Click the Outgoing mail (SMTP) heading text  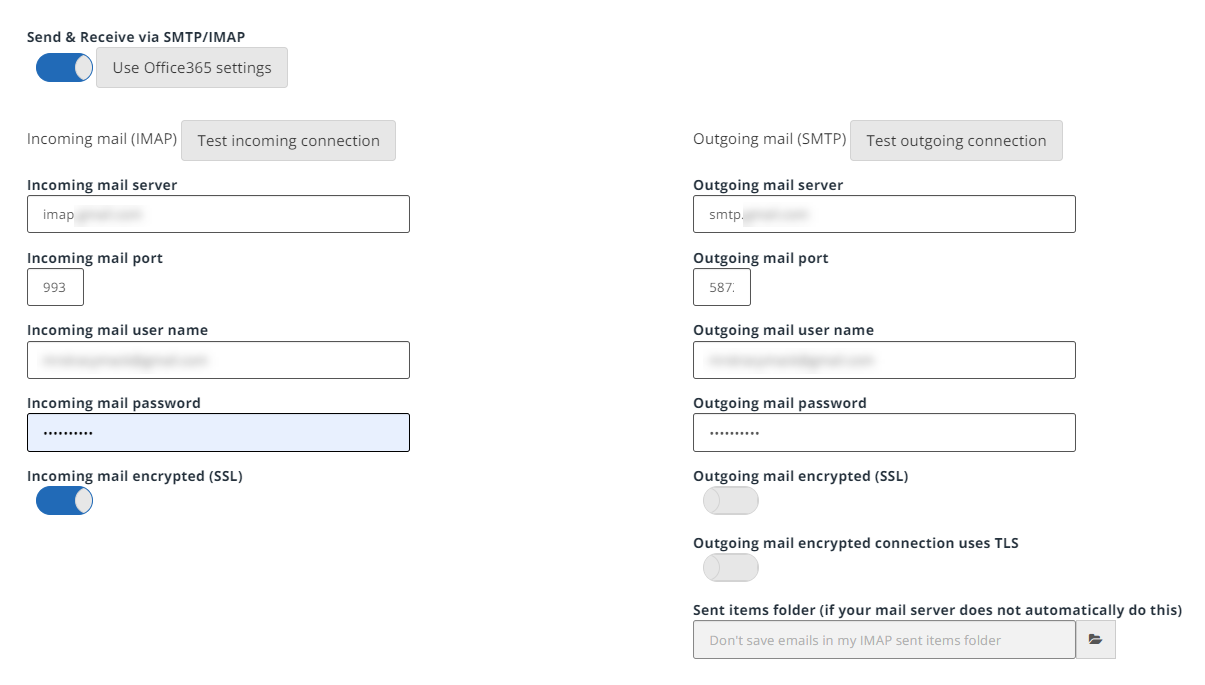769,139
